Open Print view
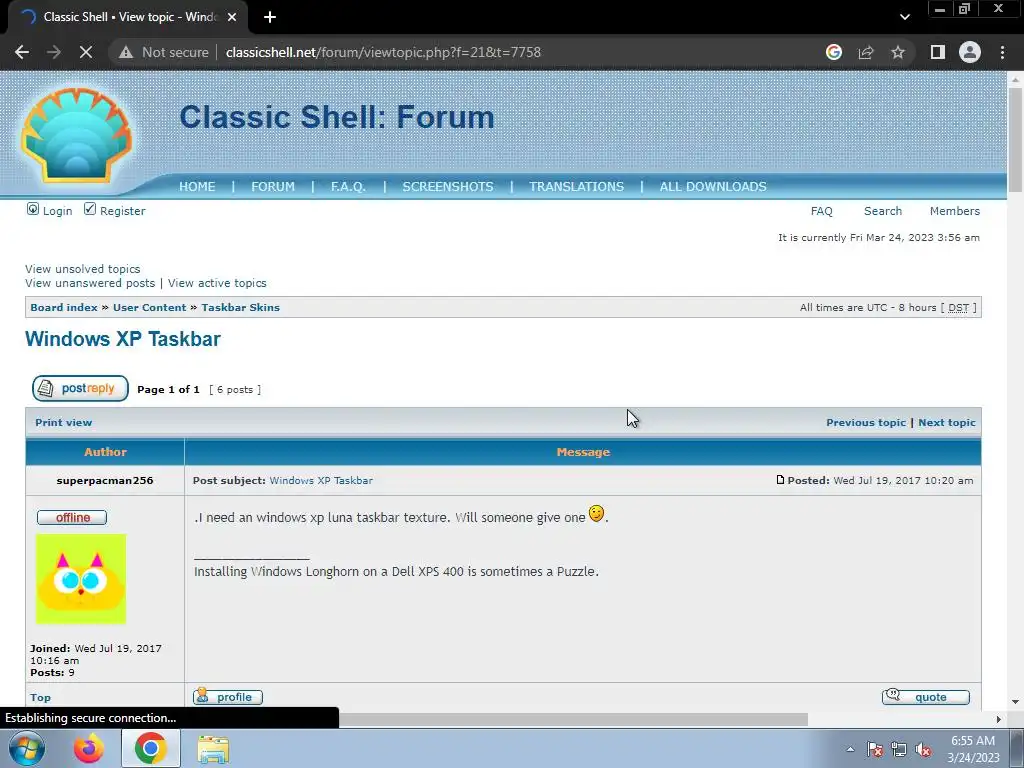 pyautogui.click(x=63, y=423)
